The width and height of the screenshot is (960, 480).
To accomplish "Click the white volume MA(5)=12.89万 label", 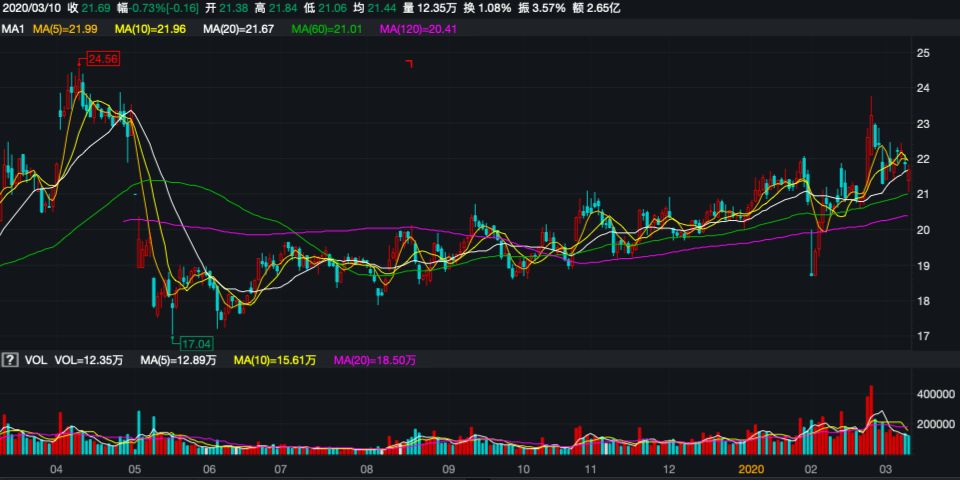I will [x=178, y=359].
